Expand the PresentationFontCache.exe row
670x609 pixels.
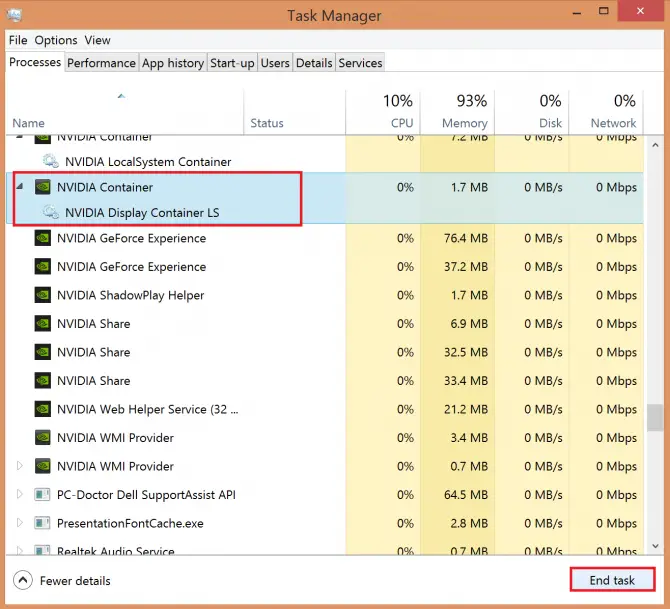(x=20, y=523)
